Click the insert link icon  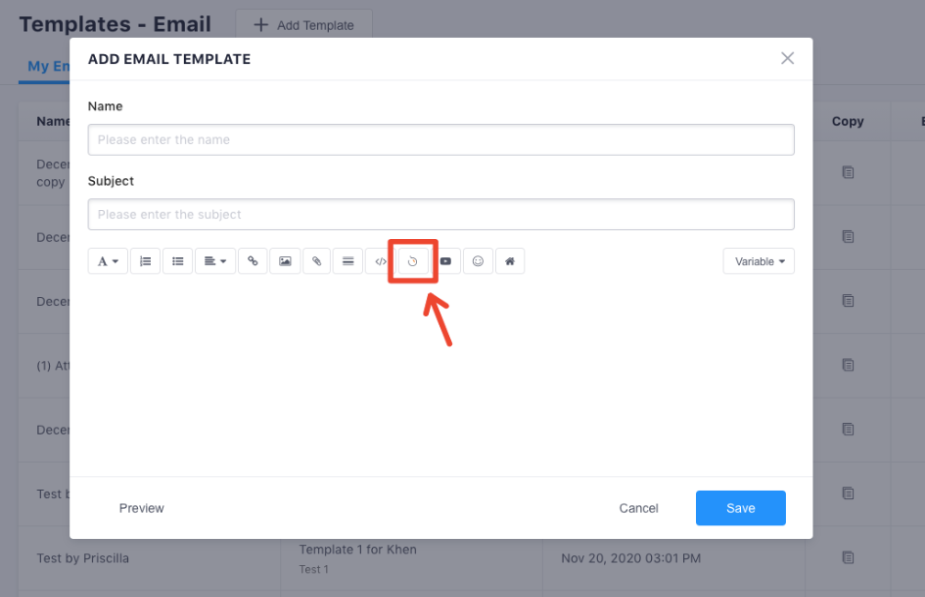(x=253, y=261)
